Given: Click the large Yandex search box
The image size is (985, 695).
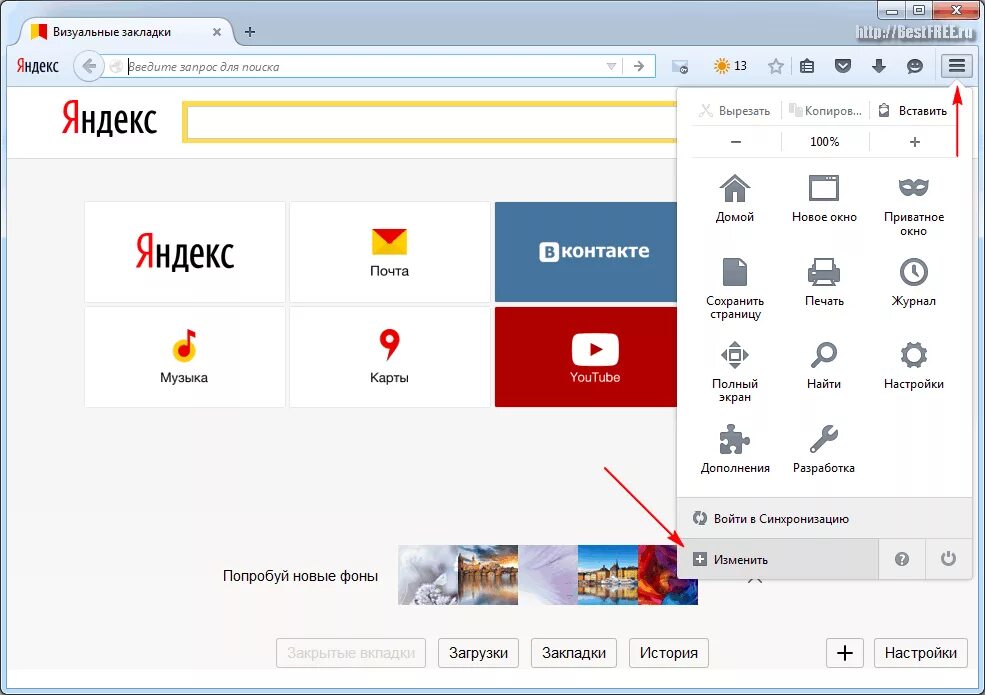Looking at the screenshot, I should tap(431, 122).
